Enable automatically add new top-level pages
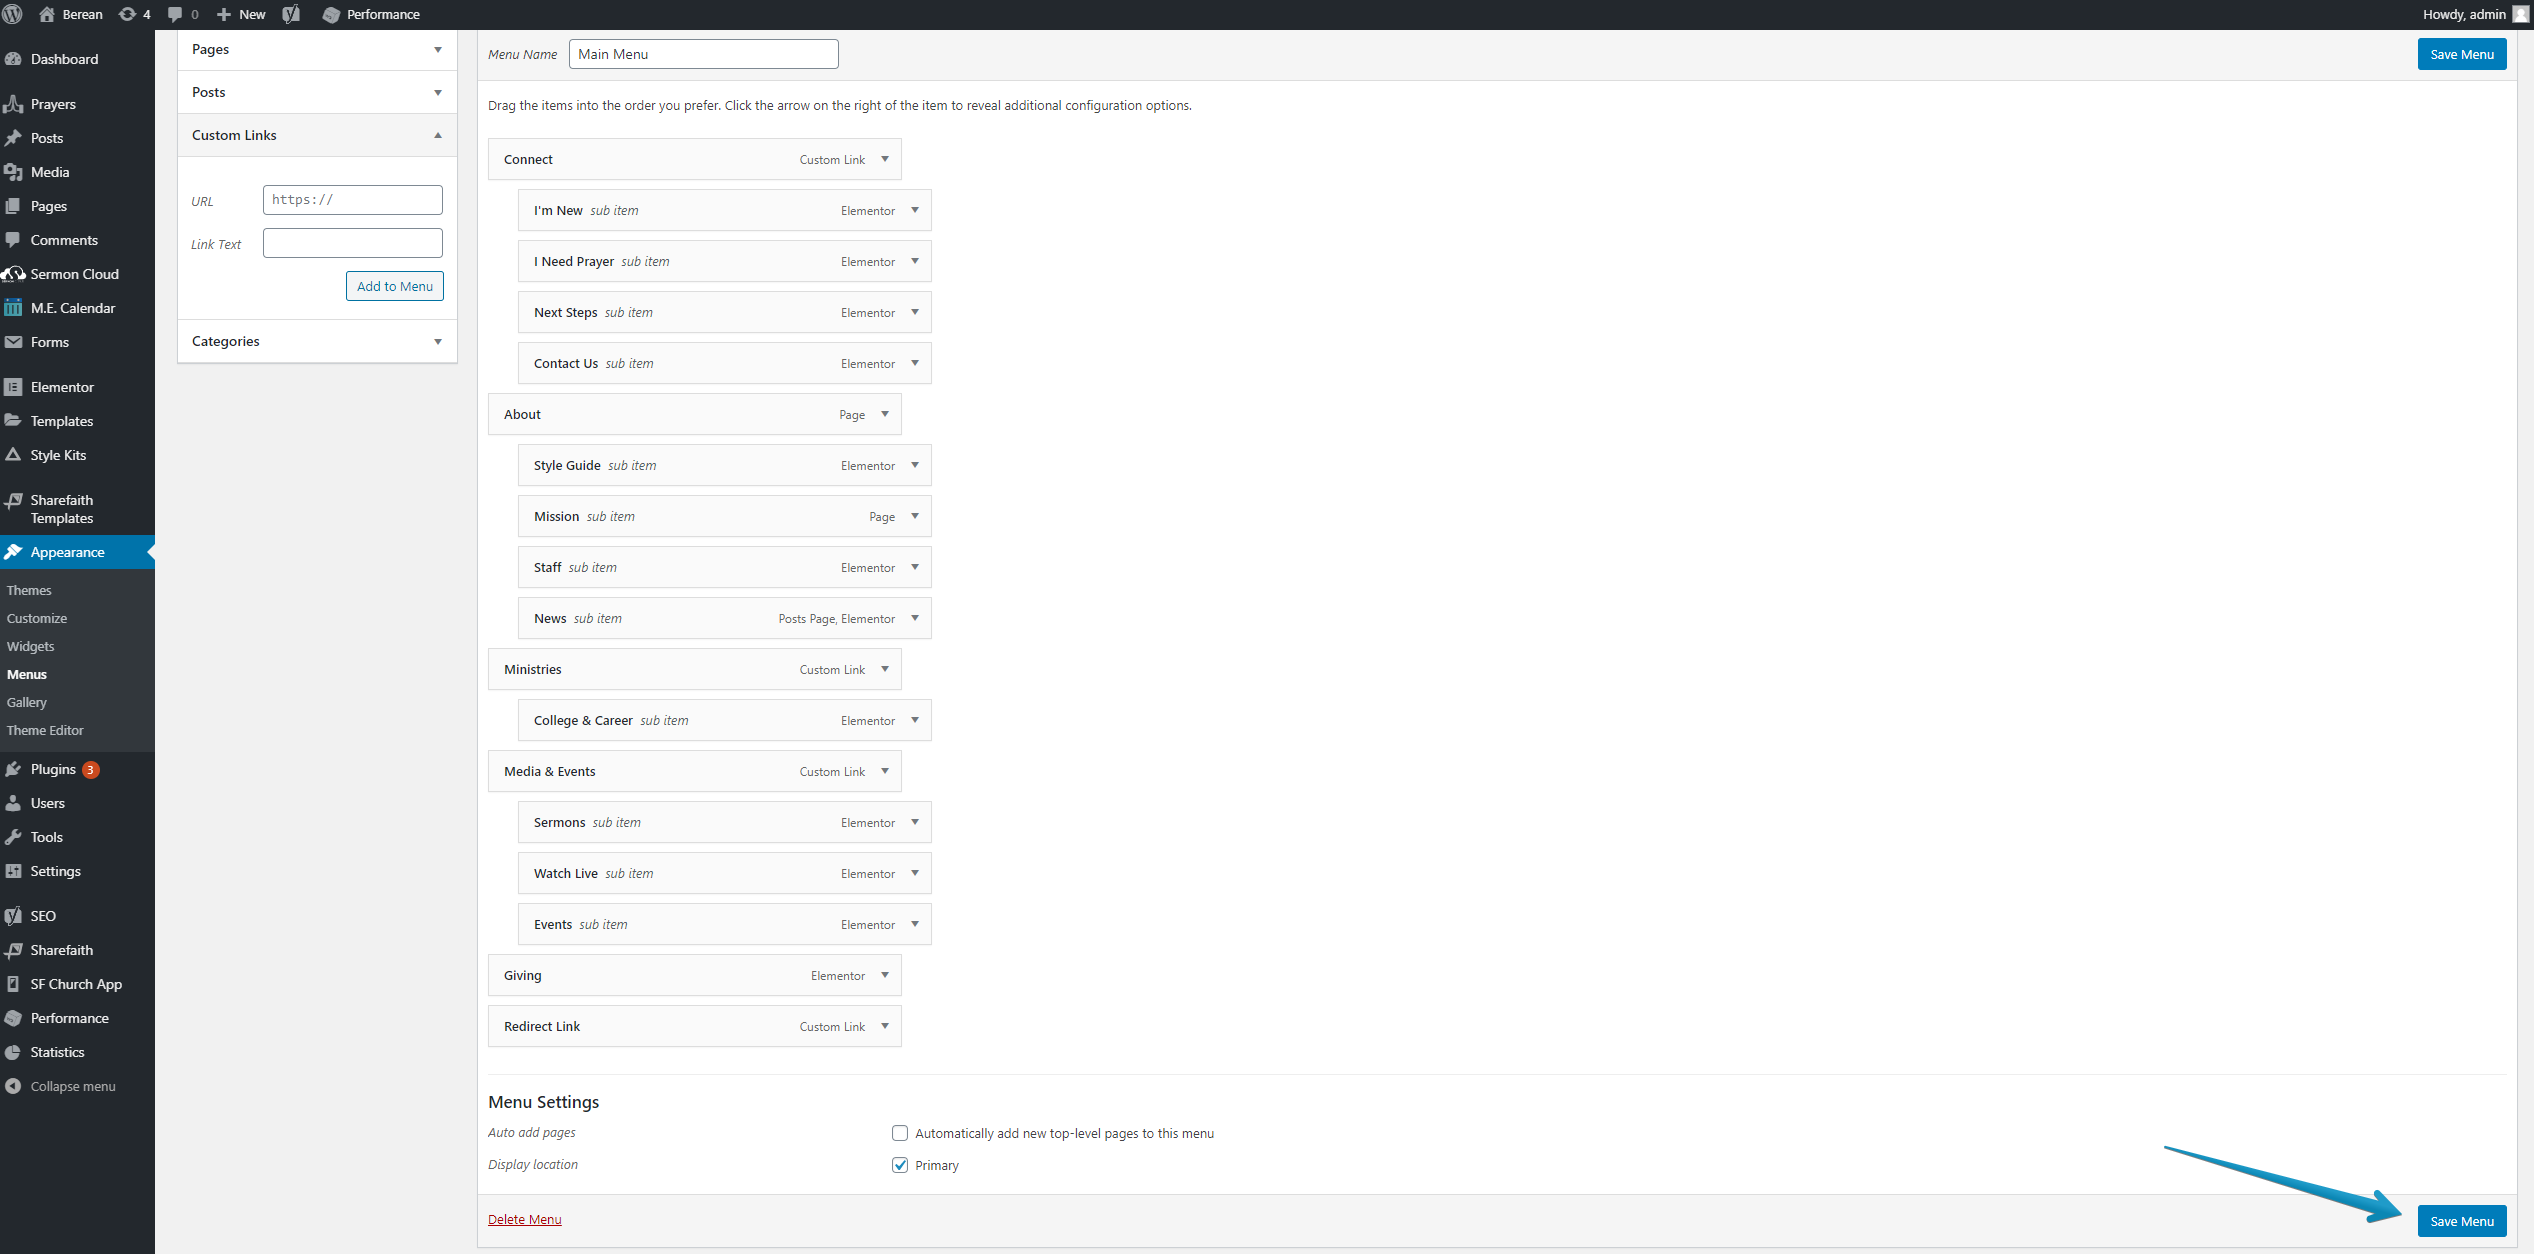The height and width of the screenshot is (1254, 2534). coord(900,1133)
